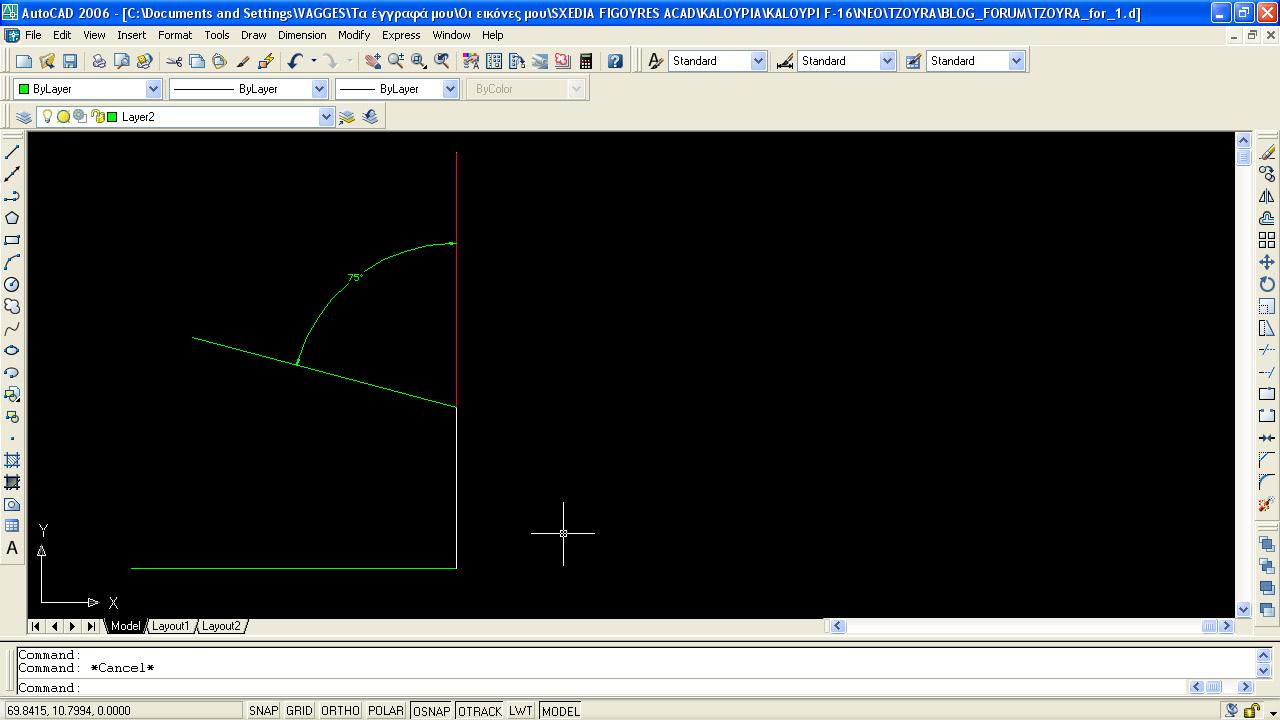Toggle ORTHO mode in status bar

340,711
